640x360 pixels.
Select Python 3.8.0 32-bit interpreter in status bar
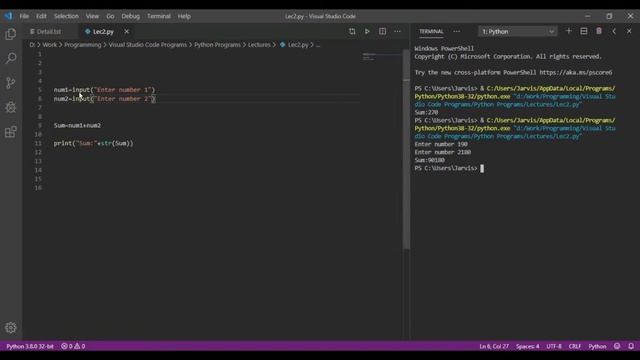pyautogui.click(x=30, y=346)
